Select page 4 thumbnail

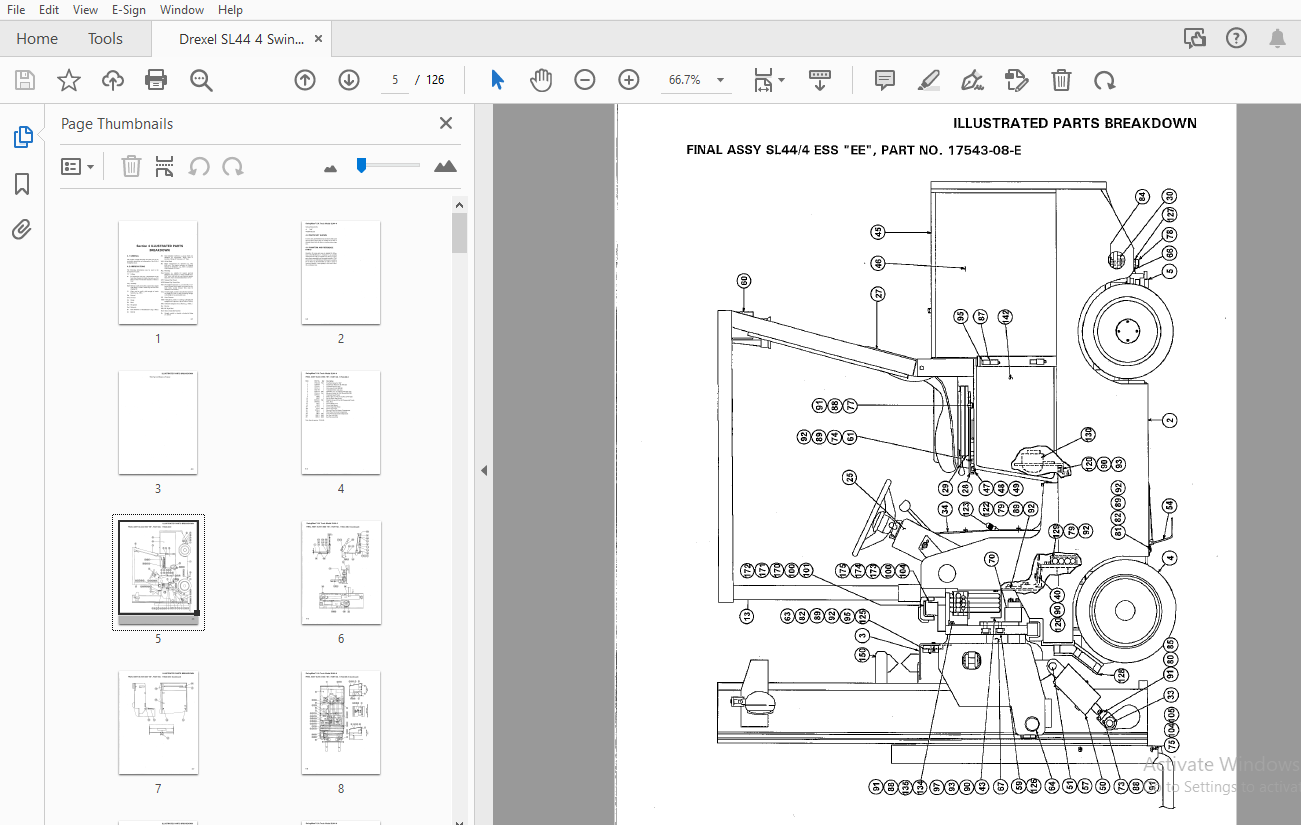click(x=341, y=423)
